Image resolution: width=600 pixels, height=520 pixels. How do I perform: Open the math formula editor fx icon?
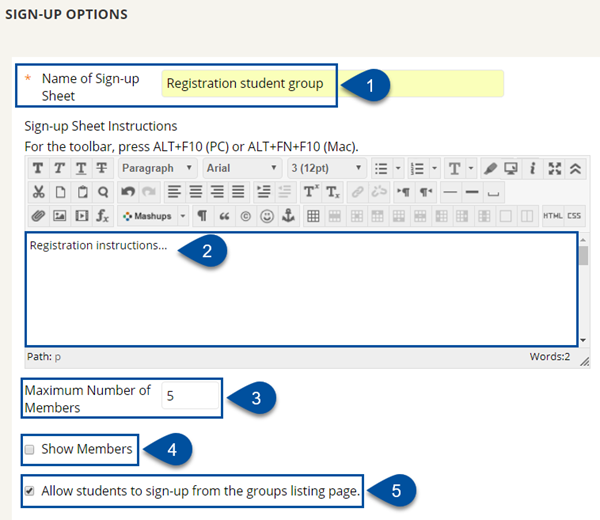[102, 216]
